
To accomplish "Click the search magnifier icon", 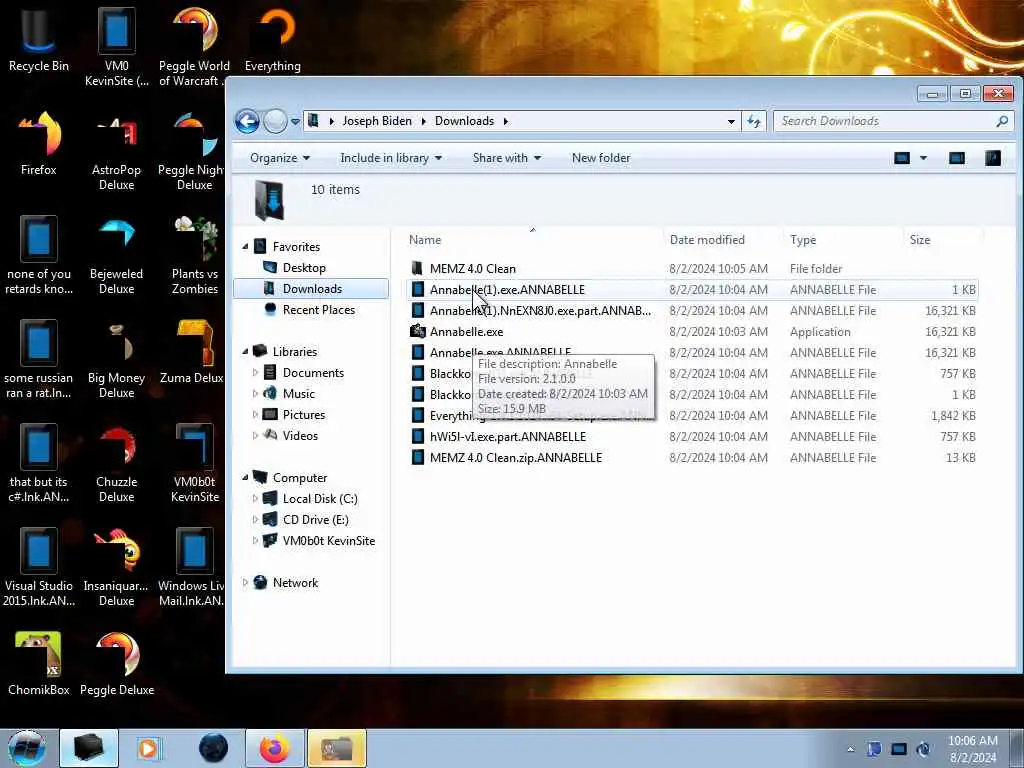I will tap(1002, 121).
